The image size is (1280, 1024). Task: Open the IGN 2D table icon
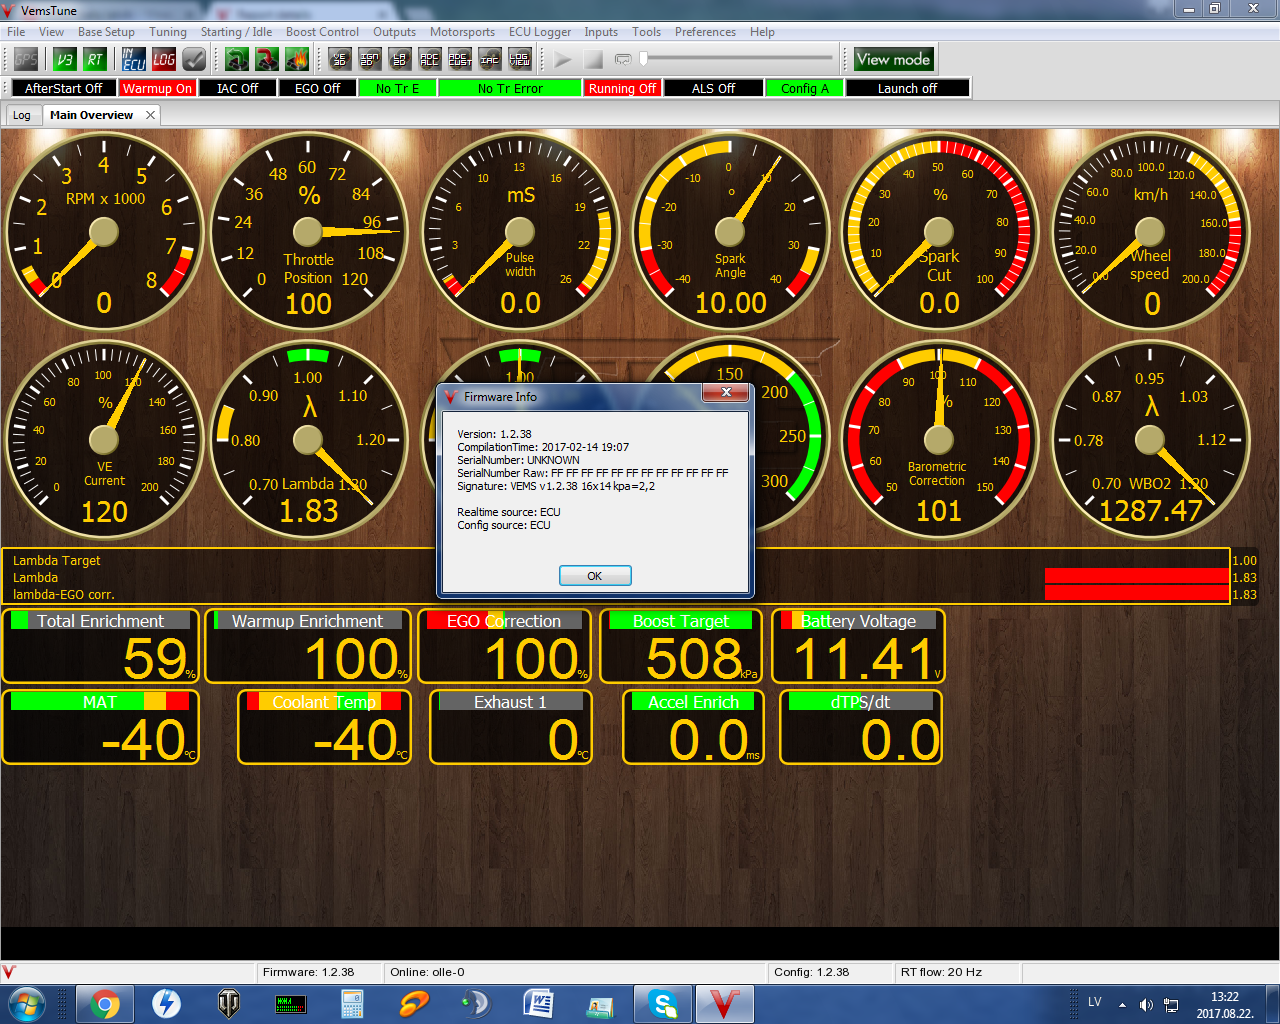pyautogui.click(x=370, y=60)
